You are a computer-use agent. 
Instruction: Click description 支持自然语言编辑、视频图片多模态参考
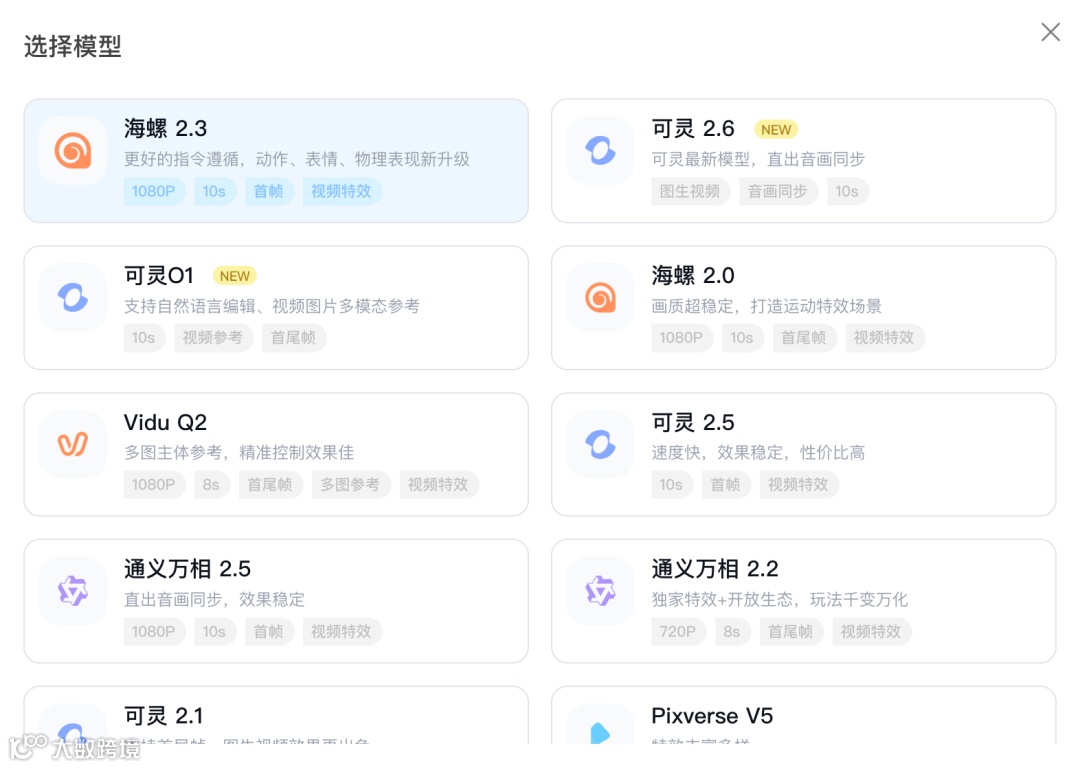(272, 306)
